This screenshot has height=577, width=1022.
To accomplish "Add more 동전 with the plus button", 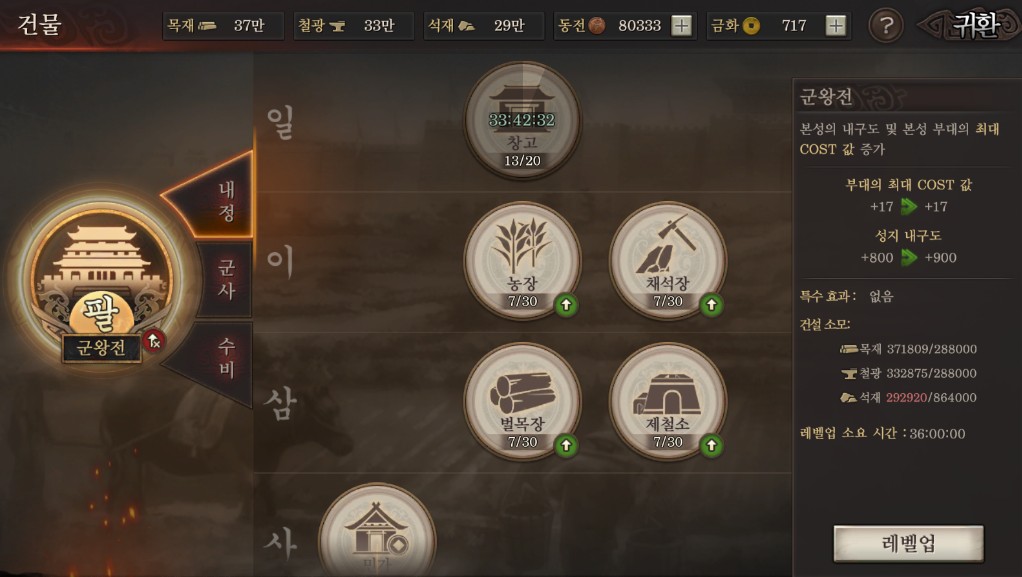I will (x=681, y=25).
